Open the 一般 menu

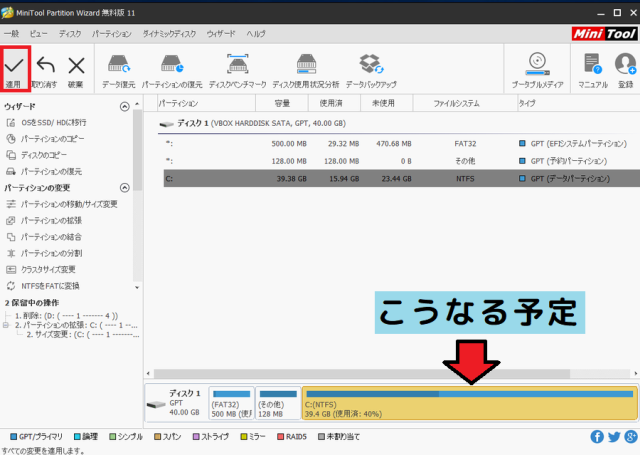pos(11,33)
